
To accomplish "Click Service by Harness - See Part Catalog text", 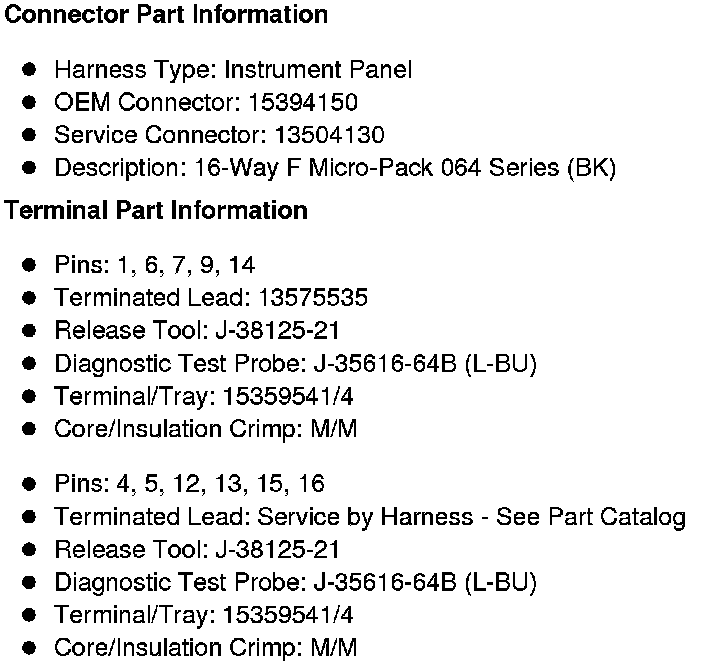I will point(471,517).
